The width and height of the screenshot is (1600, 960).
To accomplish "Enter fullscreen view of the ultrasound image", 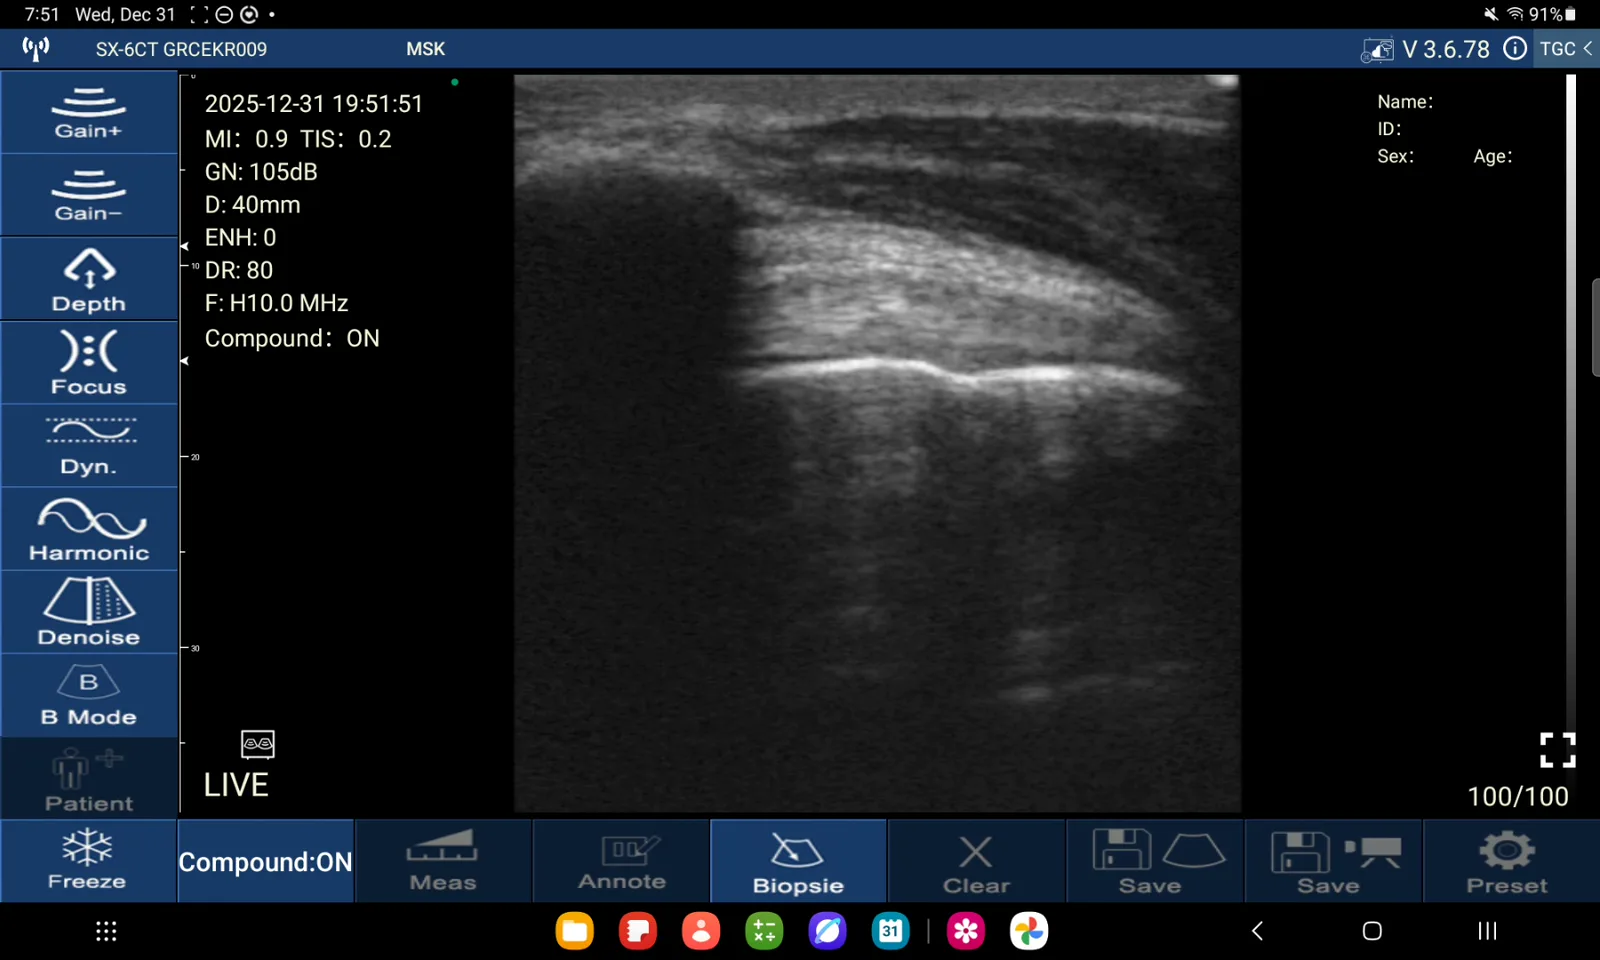I will coord(1557,750).
